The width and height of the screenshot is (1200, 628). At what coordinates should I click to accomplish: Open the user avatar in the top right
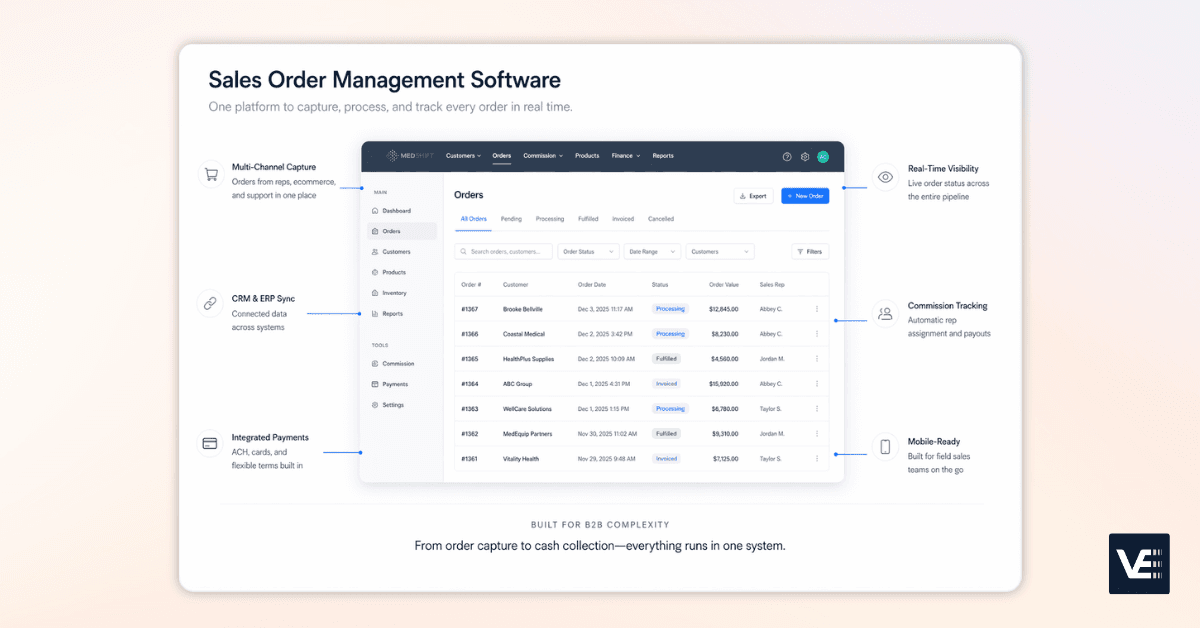pyautogui.click(x=821, y=156)
